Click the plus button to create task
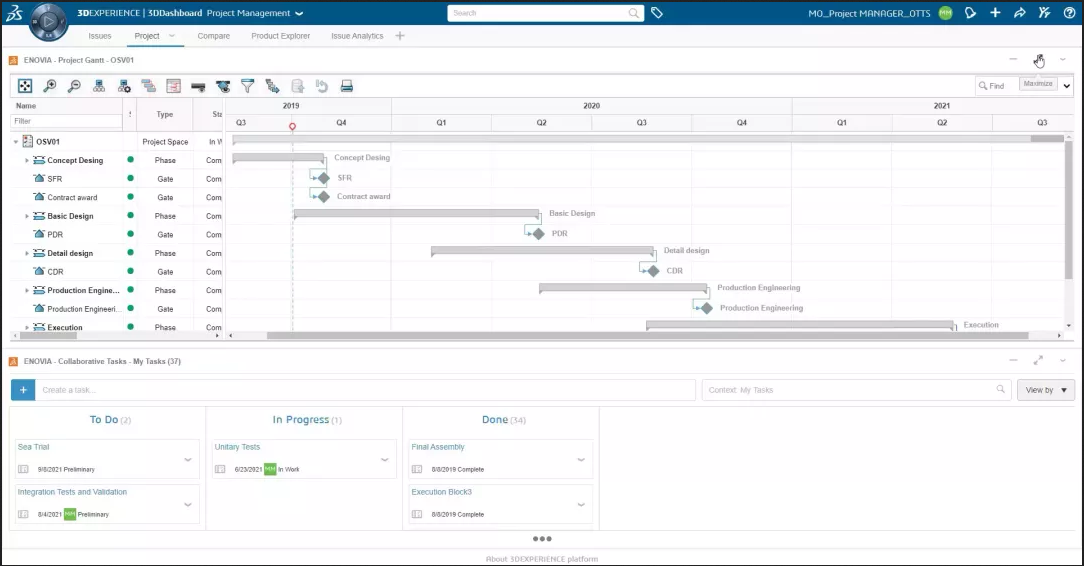This screenshot has width=1084, height=566. [23, 390]
